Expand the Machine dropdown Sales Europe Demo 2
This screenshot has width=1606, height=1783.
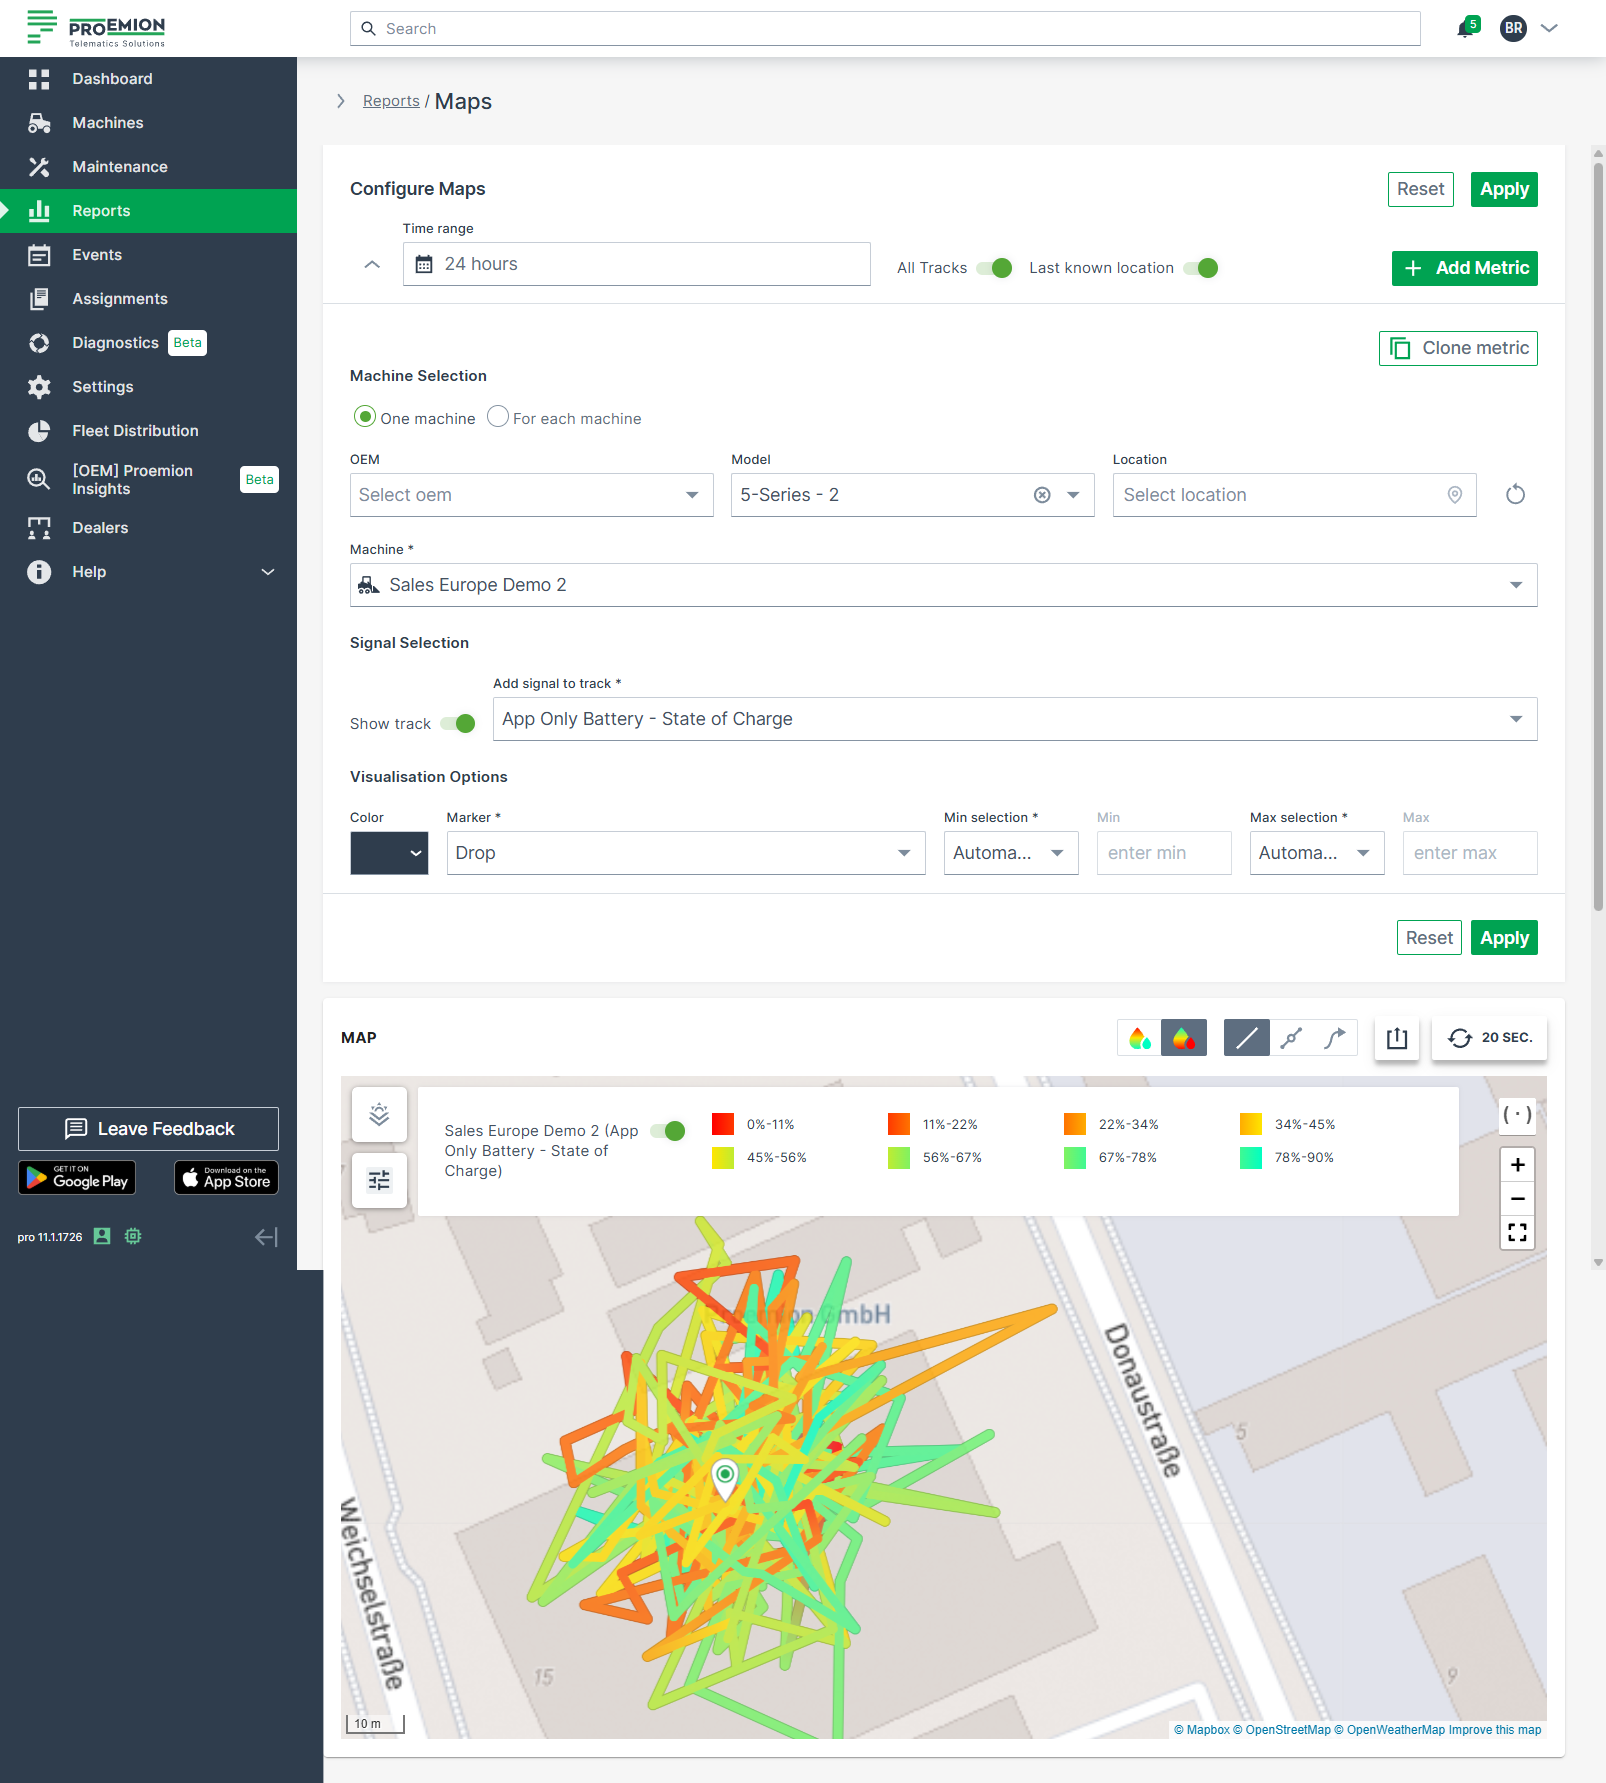click(x=943, y=585)
